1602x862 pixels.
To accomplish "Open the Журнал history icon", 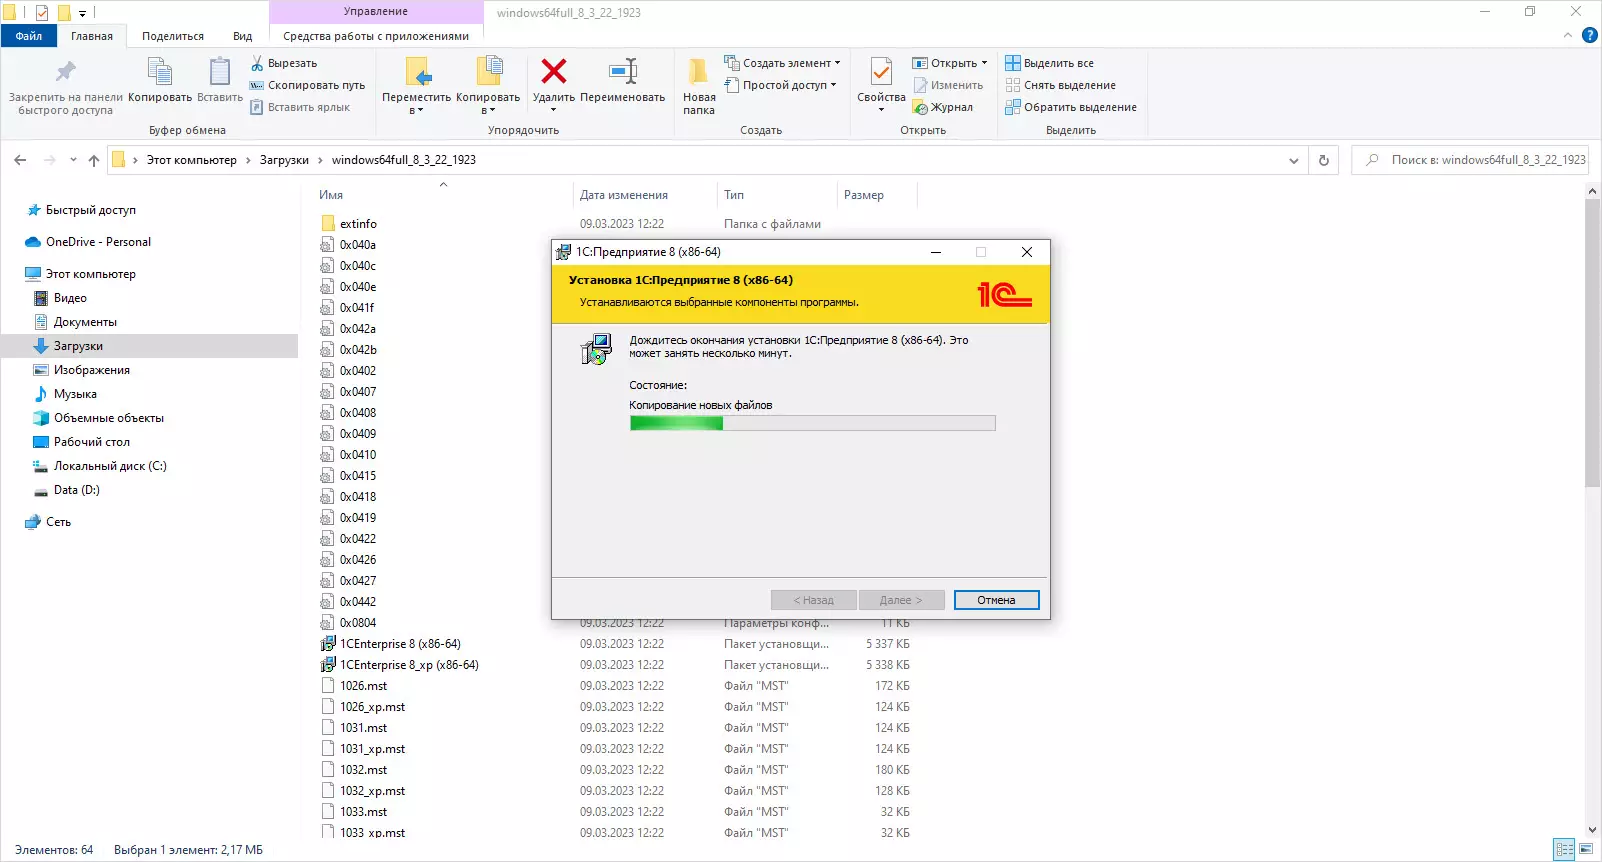I will (x=920, y=107).
